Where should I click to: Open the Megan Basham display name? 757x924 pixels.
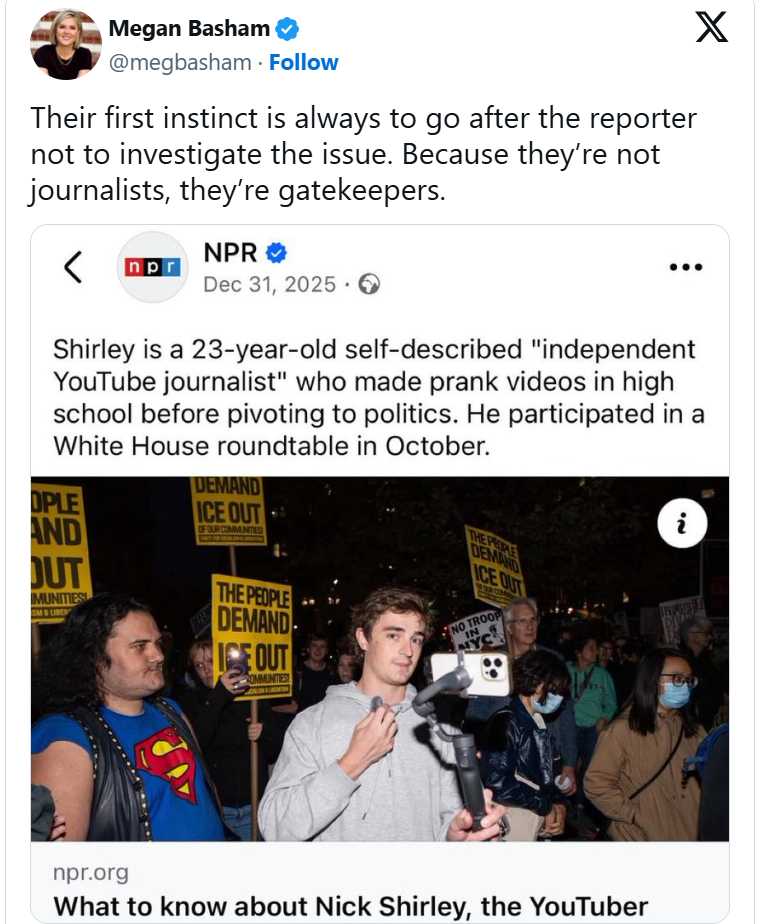[x=189, y=30]
